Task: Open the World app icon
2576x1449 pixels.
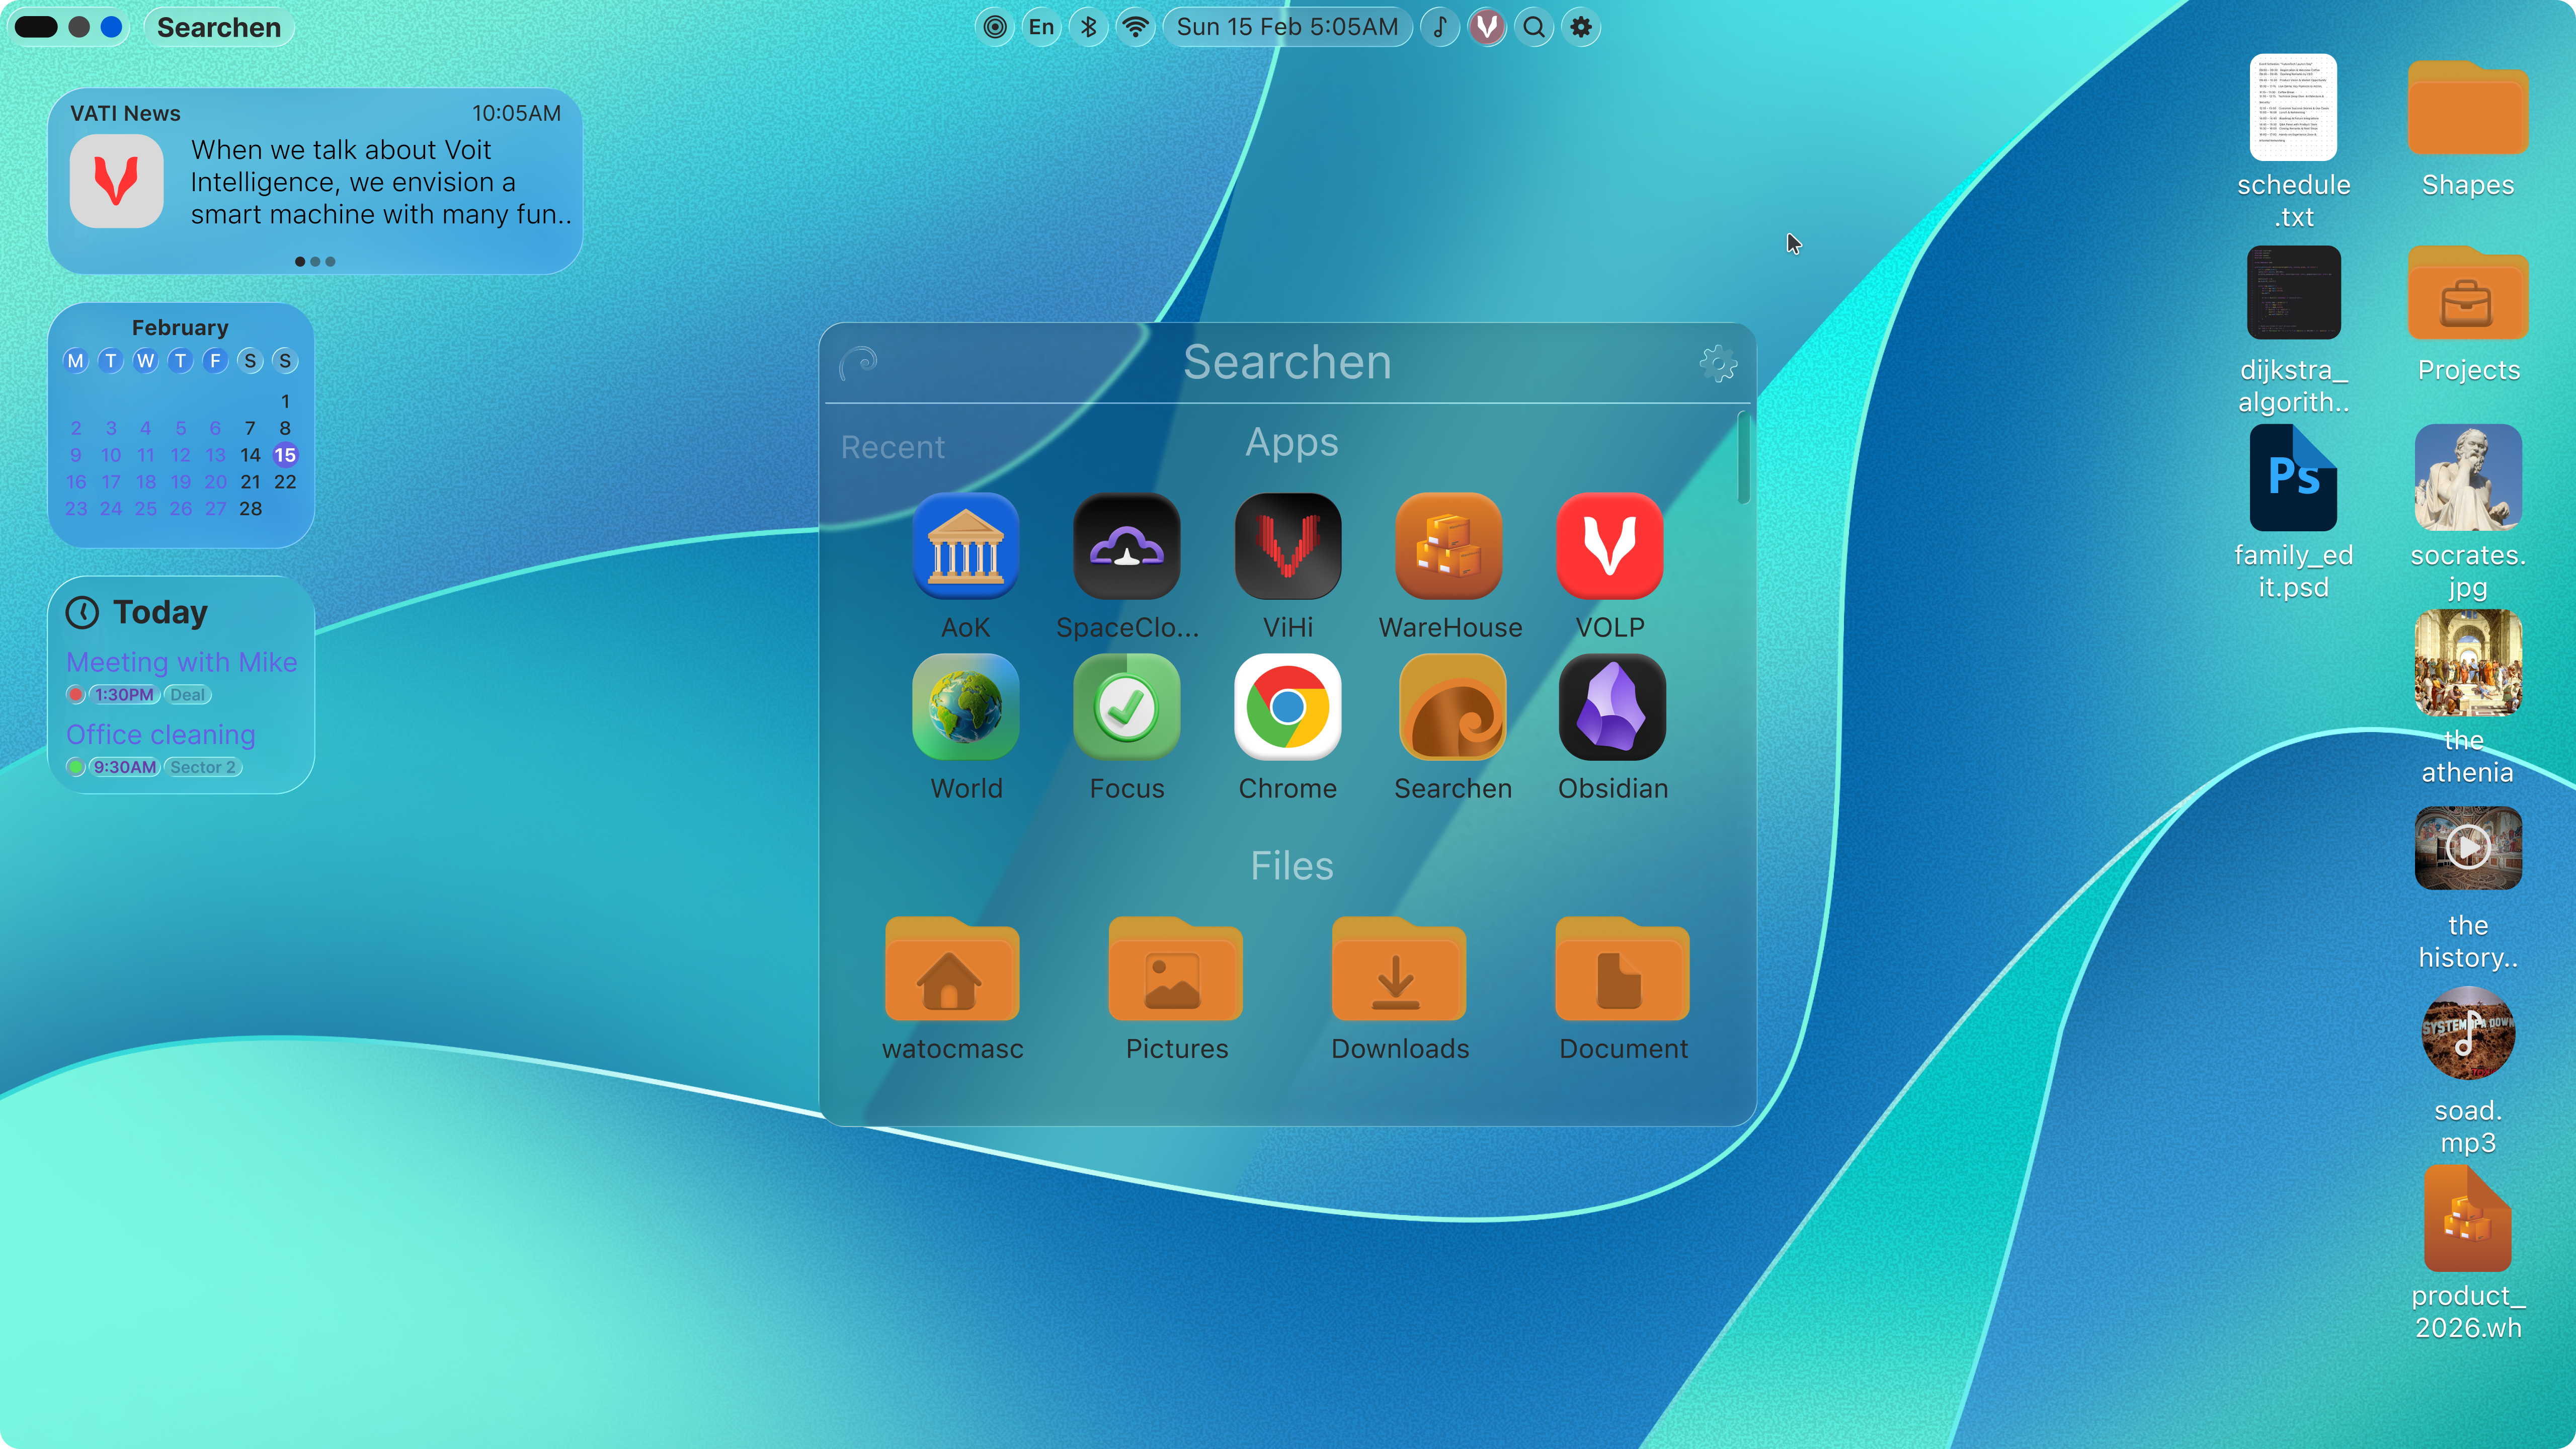Action: click(x=965, y=707)
